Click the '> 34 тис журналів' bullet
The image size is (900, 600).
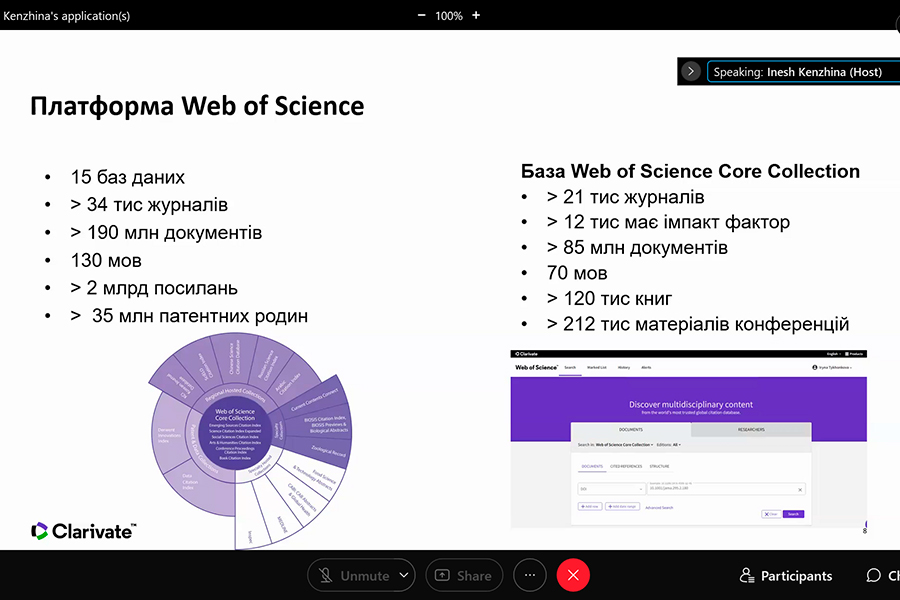149,205
